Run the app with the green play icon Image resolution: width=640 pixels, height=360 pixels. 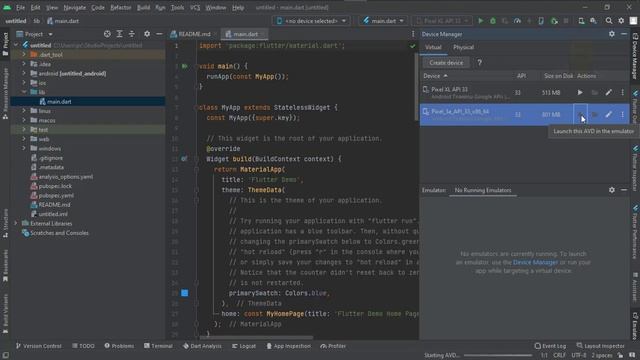coord(480,21)
